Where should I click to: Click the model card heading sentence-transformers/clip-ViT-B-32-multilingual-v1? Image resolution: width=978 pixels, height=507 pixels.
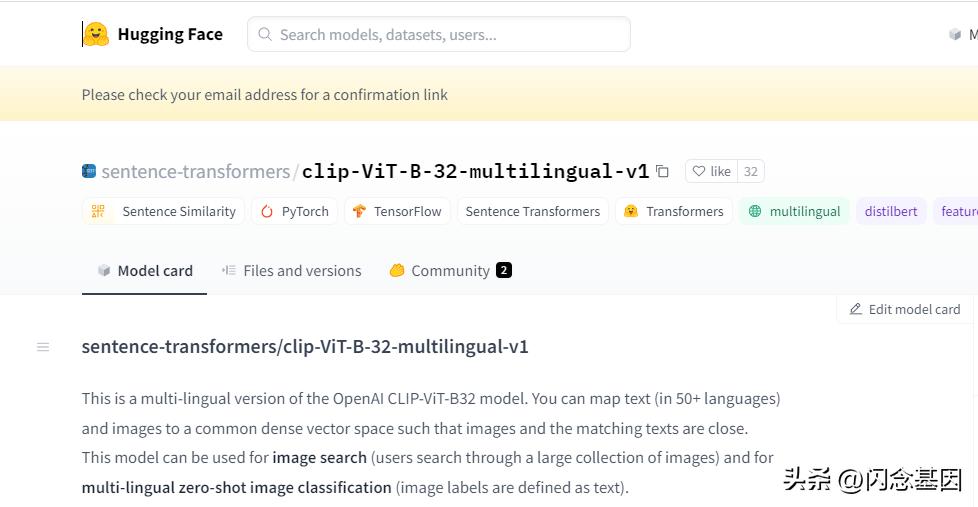(305, 347)
